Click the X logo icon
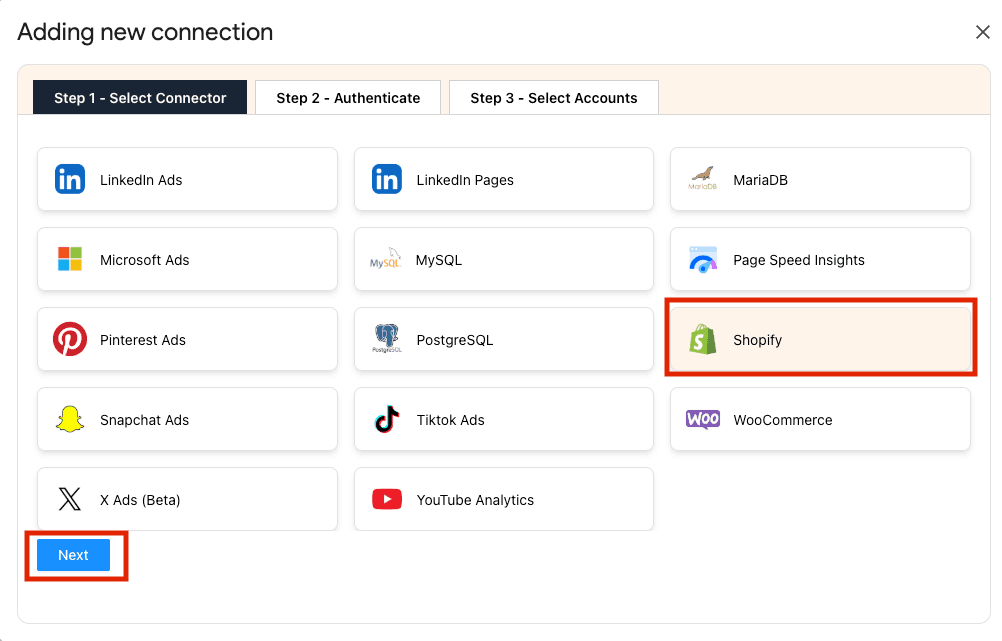 point(70,499)
